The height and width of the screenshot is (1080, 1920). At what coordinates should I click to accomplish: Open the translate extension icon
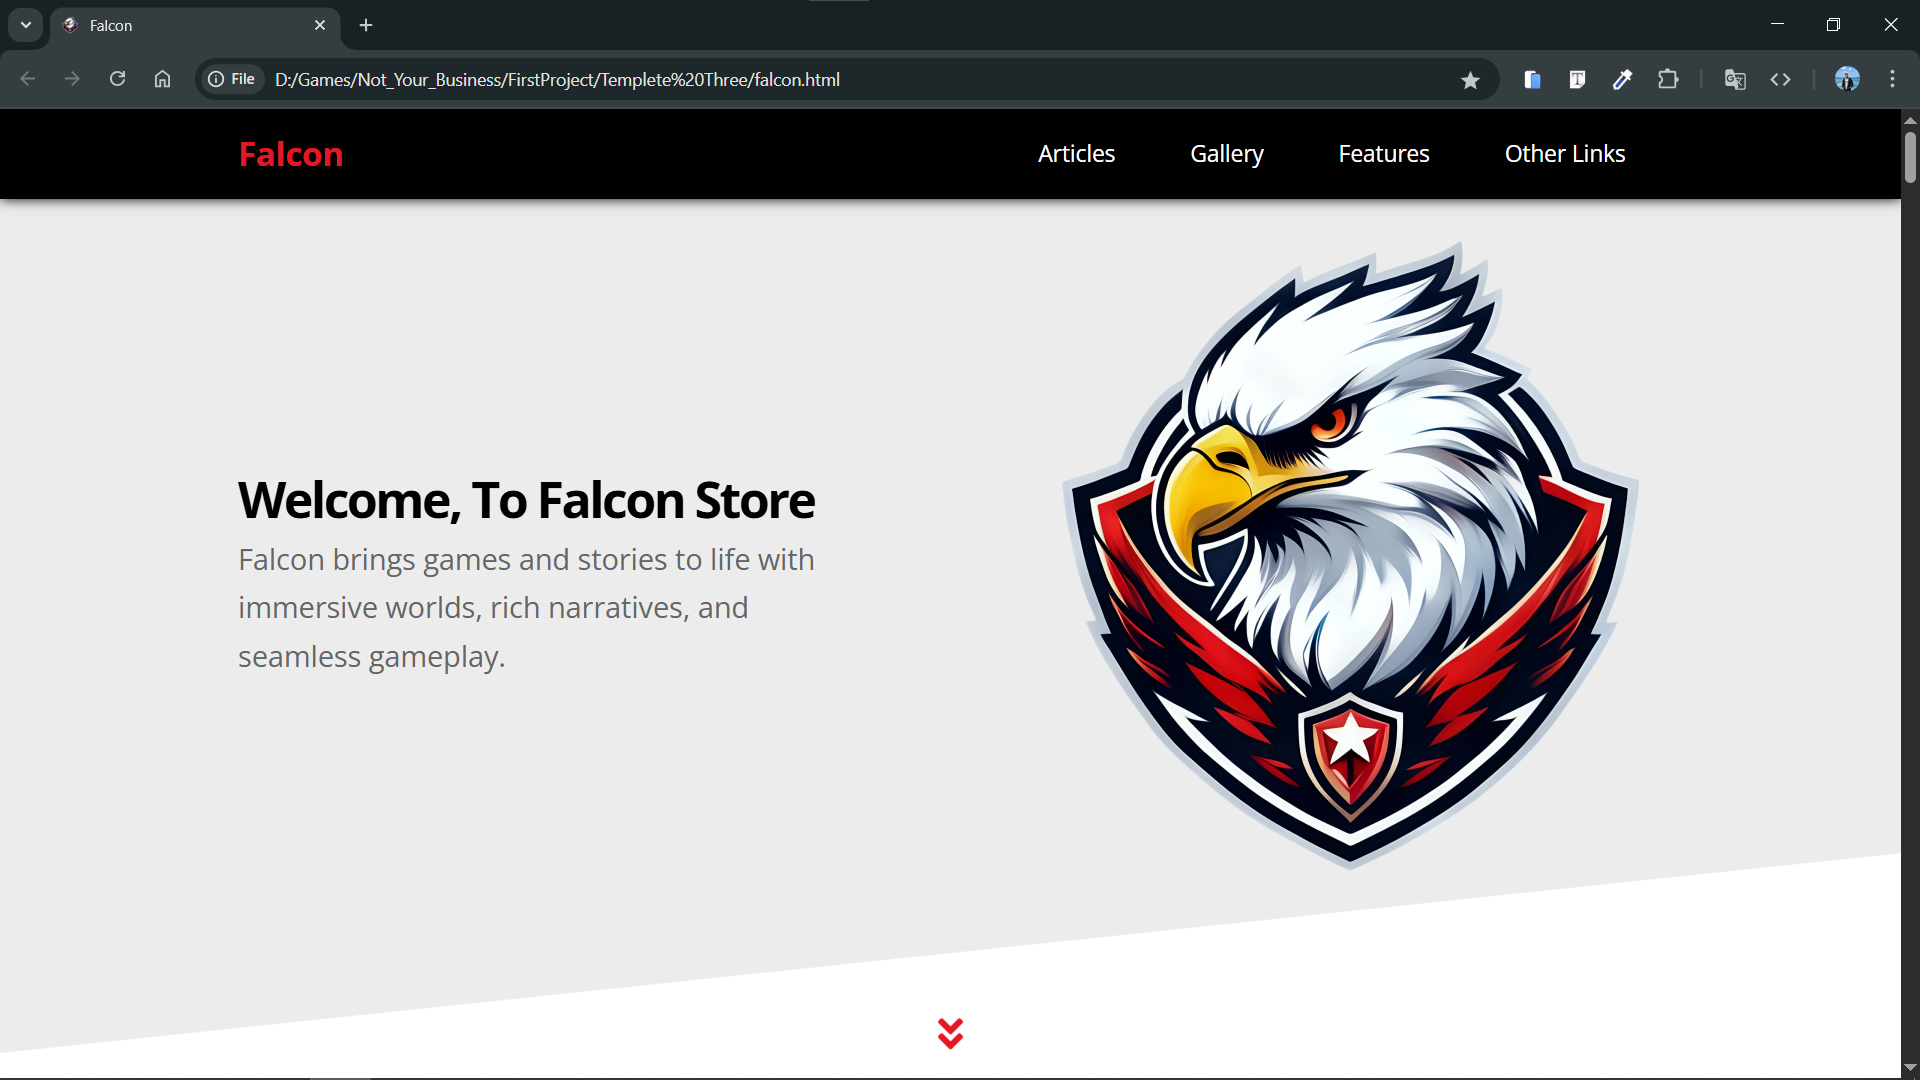(1735, 79)
